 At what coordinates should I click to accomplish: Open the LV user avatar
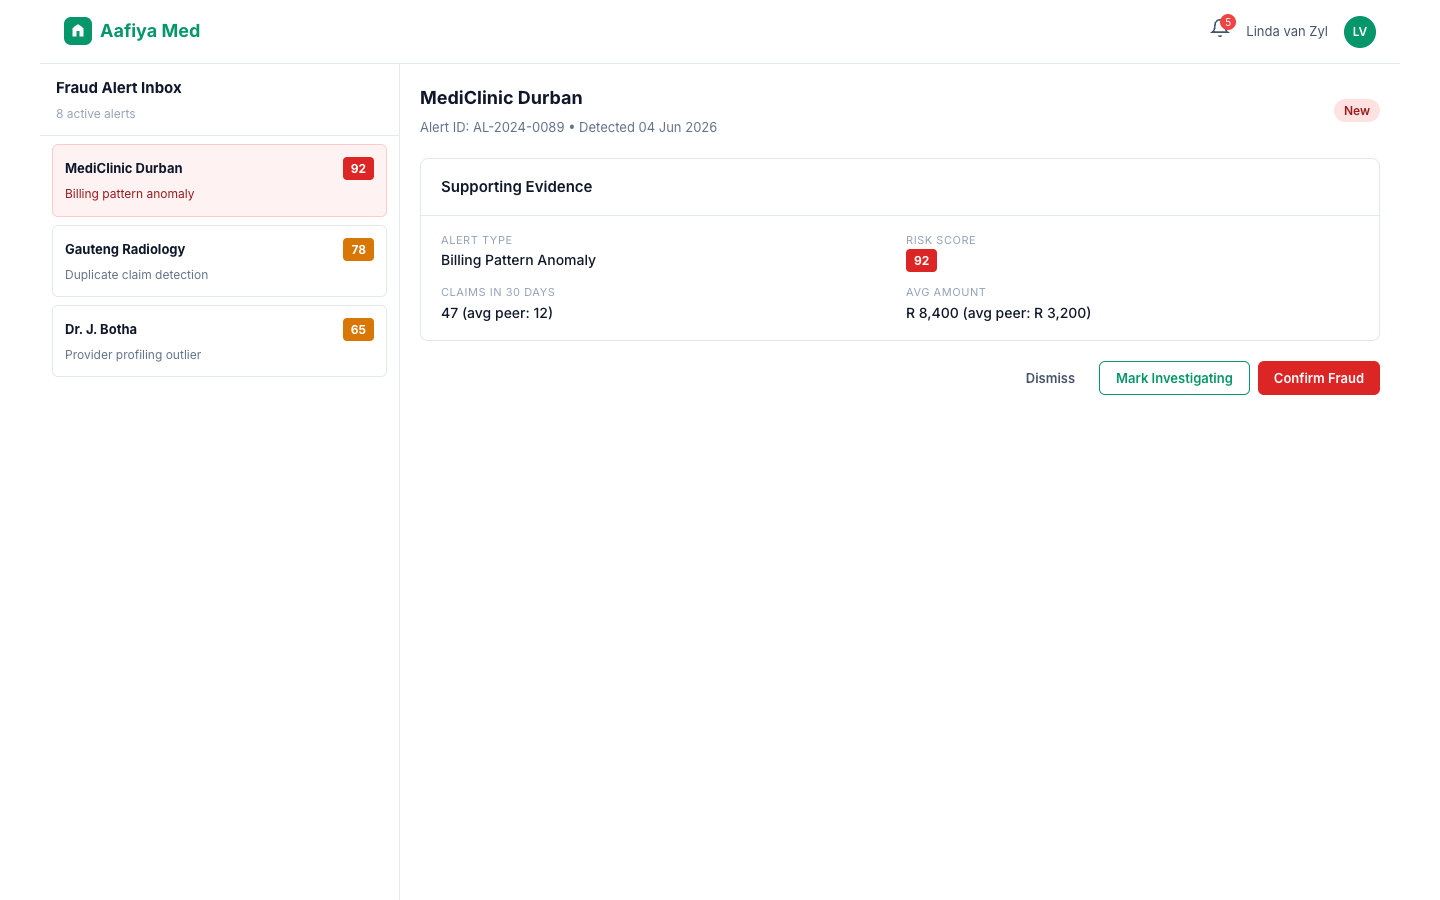(1360, 32)
